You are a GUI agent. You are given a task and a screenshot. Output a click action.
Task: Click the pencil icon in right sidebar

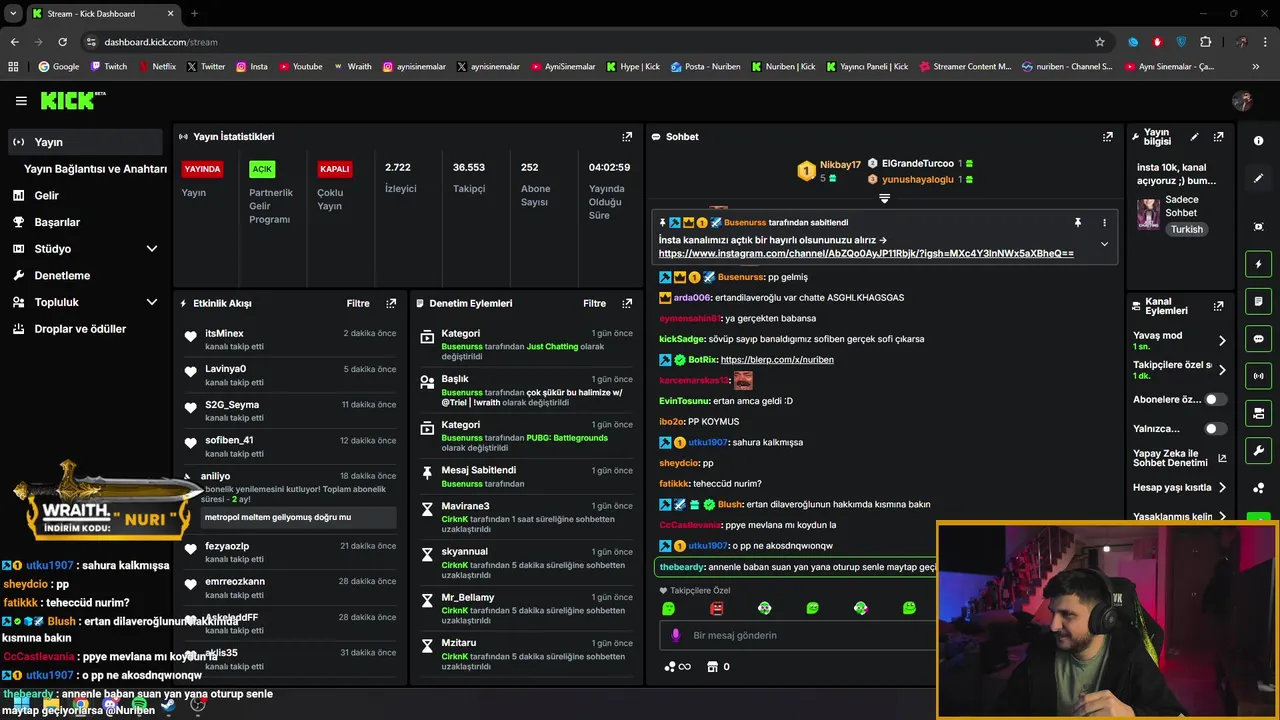[x=1258, y=178]
